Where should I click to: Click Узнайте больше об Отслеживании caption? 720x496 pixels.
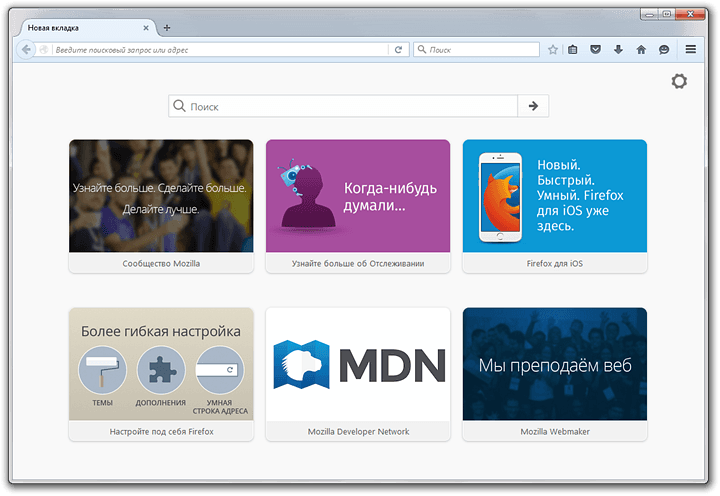[358, 264]
